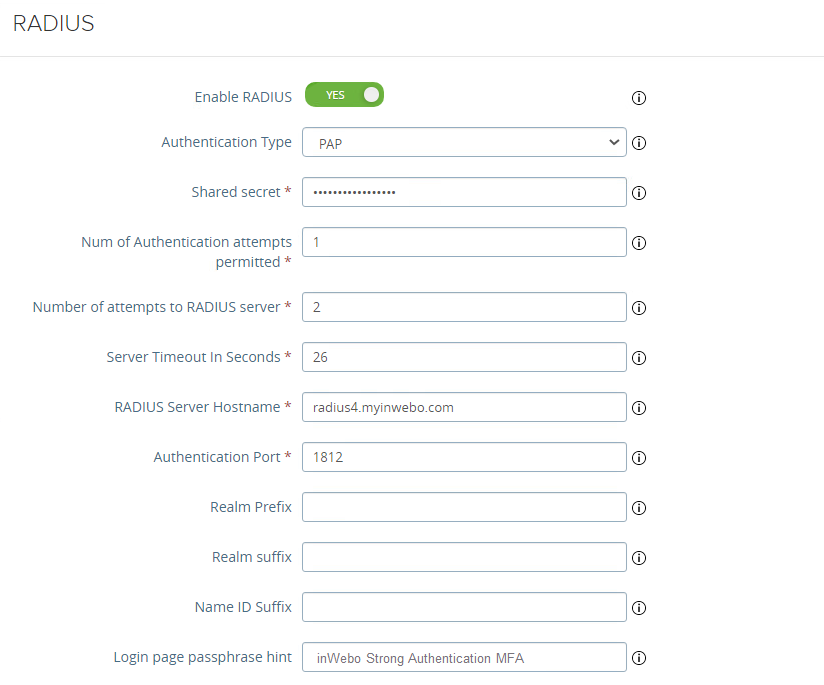Open the Authentication Type dropdown
Image resolution: width=824 pixels, height=685 pixels.
pos(463,142)
